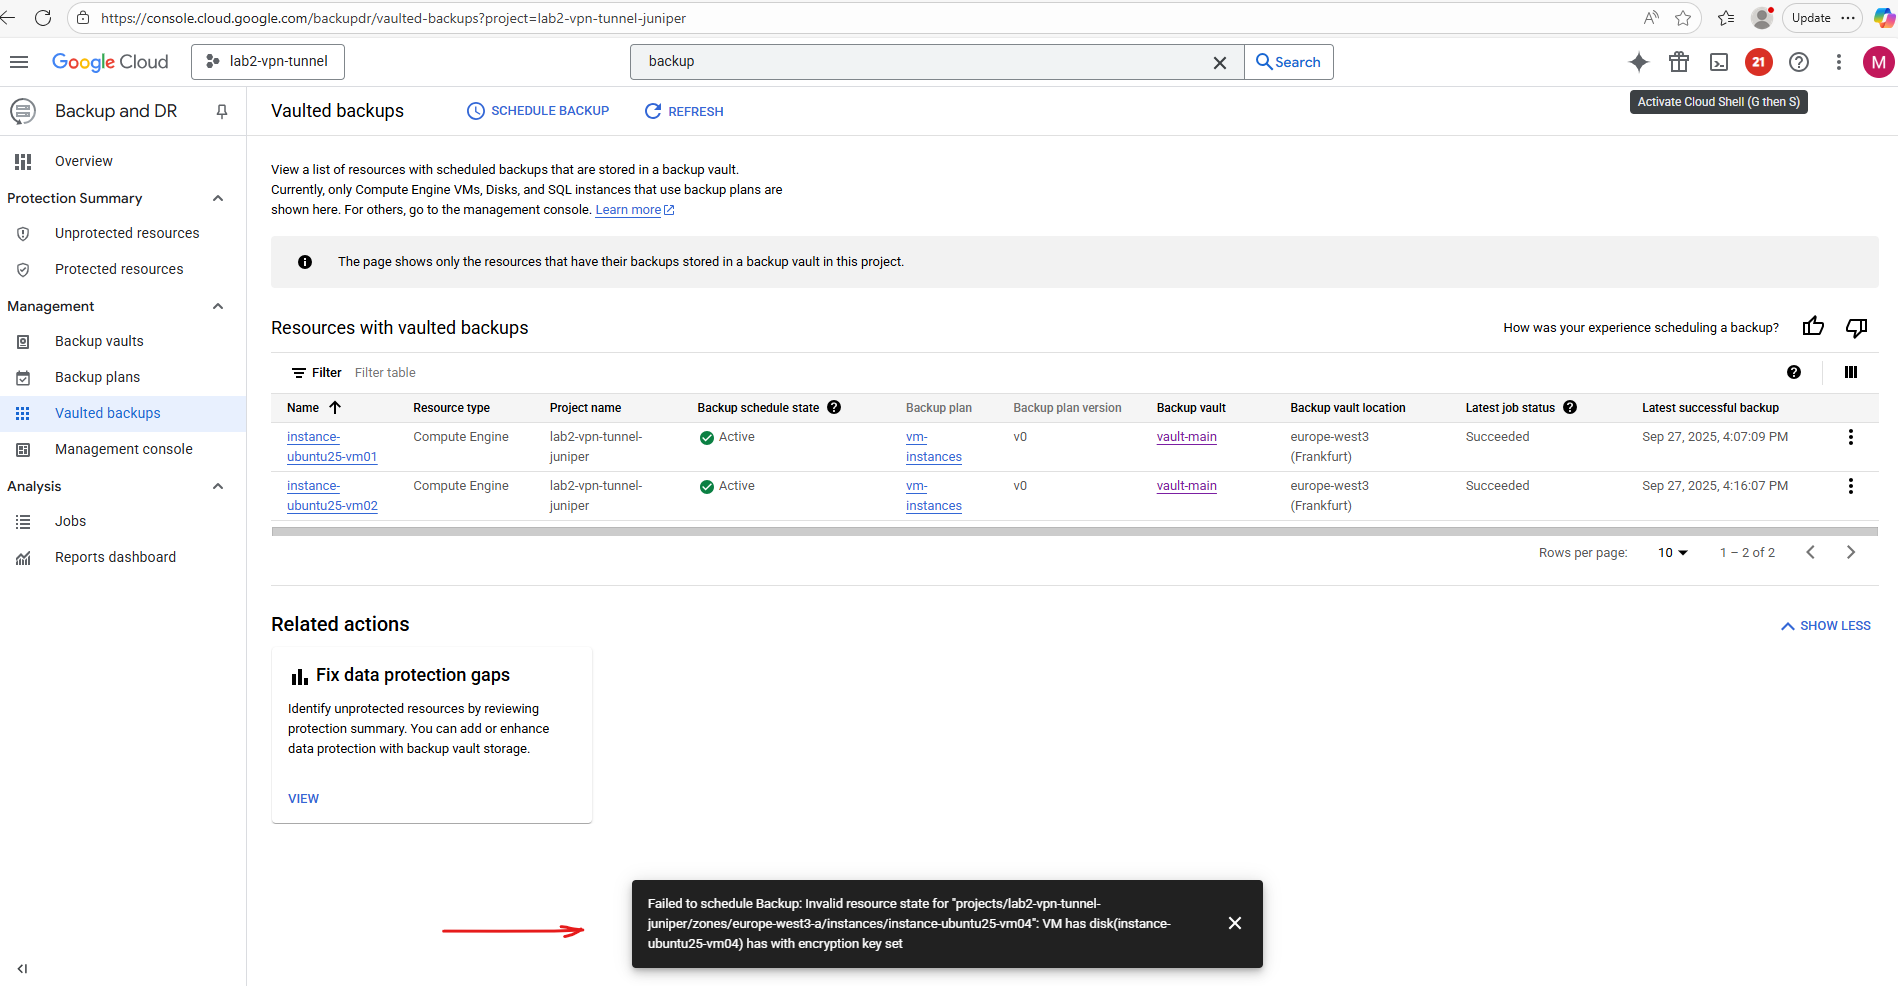Click the thumbs up feedback icon
Viewport: 1898px width, 986px height.
[x=1813, y=327]
